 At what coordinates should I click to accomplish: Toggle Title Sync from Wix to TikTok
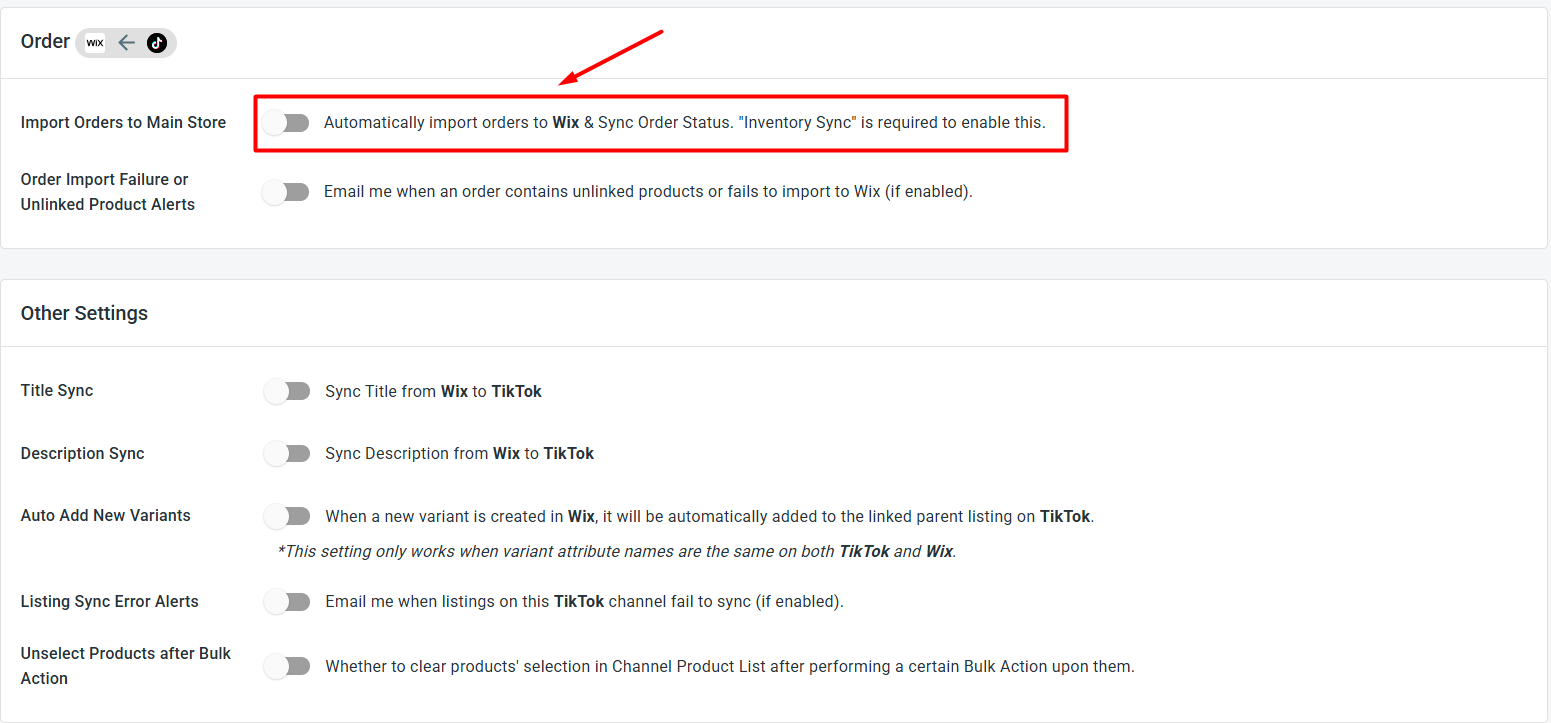[287, 391]
